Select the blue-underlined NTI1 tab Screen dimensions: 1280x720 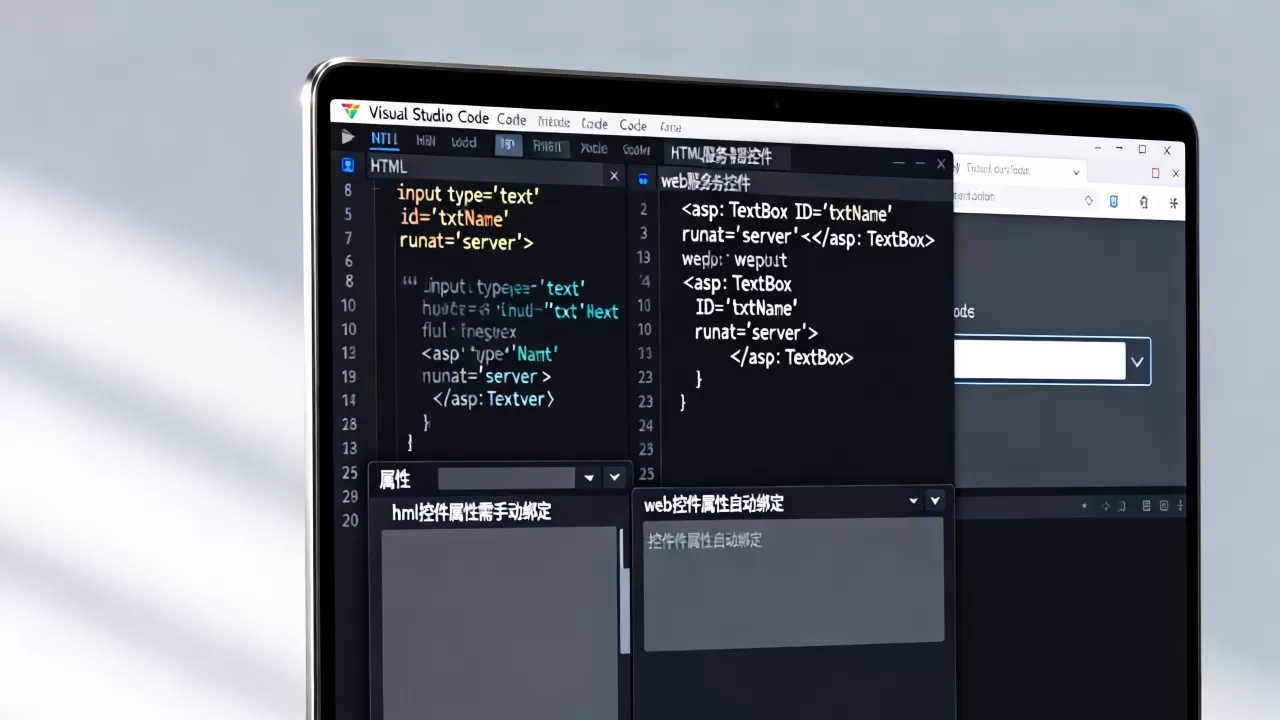click(384, 140)
